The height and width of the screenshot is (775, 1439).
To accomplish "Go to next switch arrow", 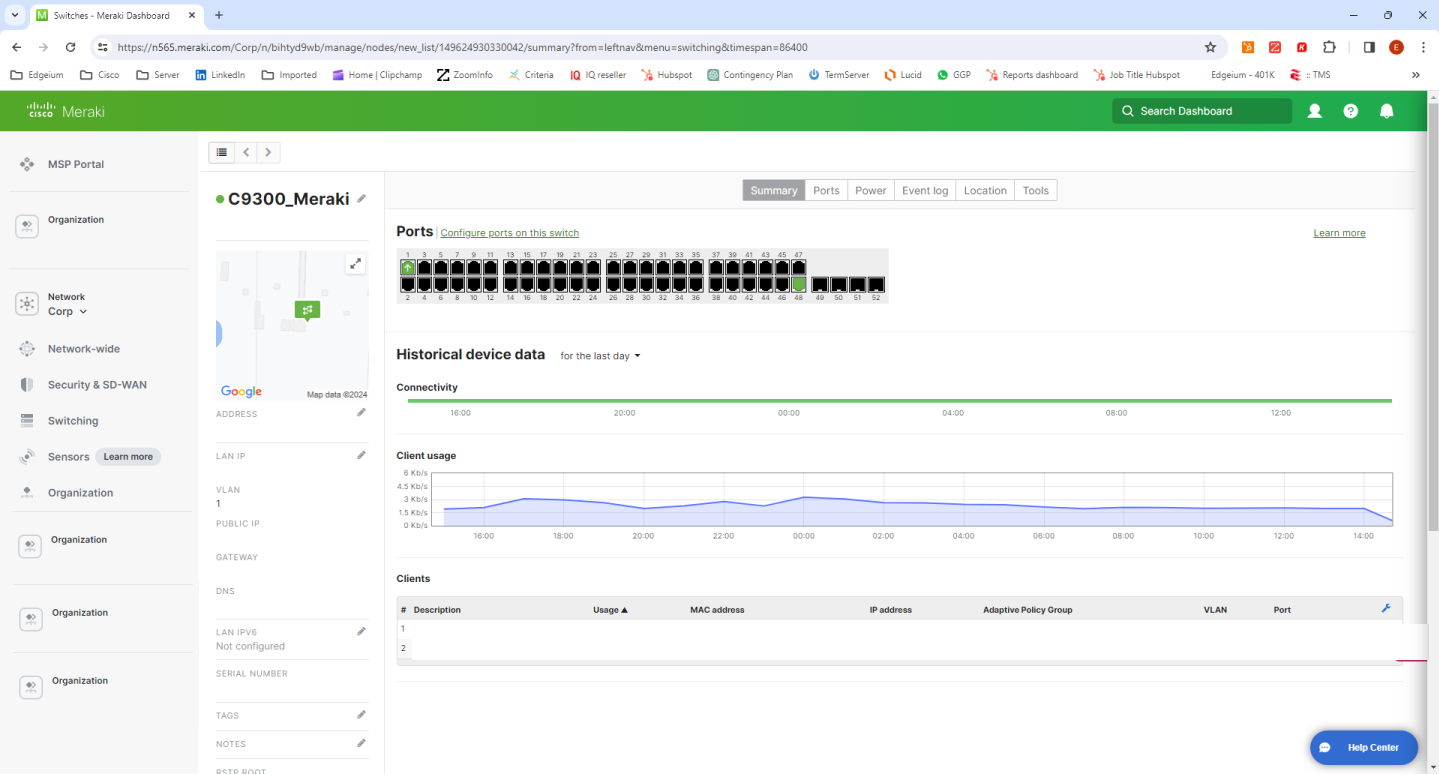I will [x=269, y=152].
